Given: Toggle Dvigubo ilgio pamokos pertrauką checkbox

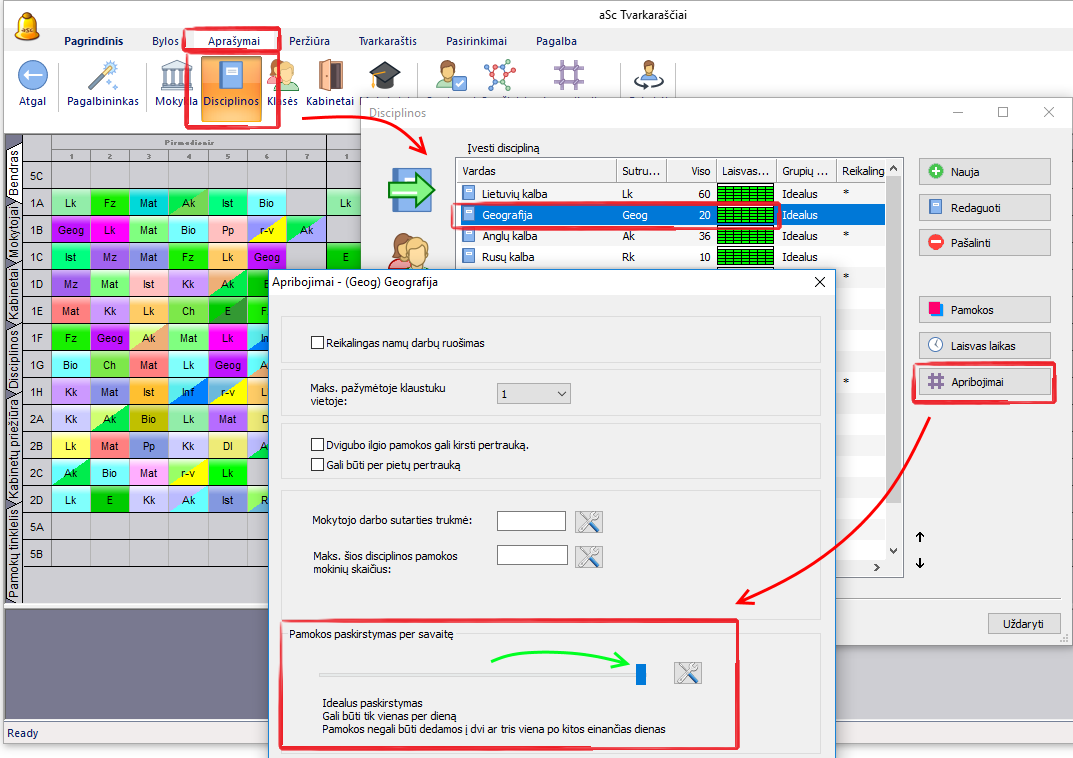Looking at the screenshot, I should point(318,445).
